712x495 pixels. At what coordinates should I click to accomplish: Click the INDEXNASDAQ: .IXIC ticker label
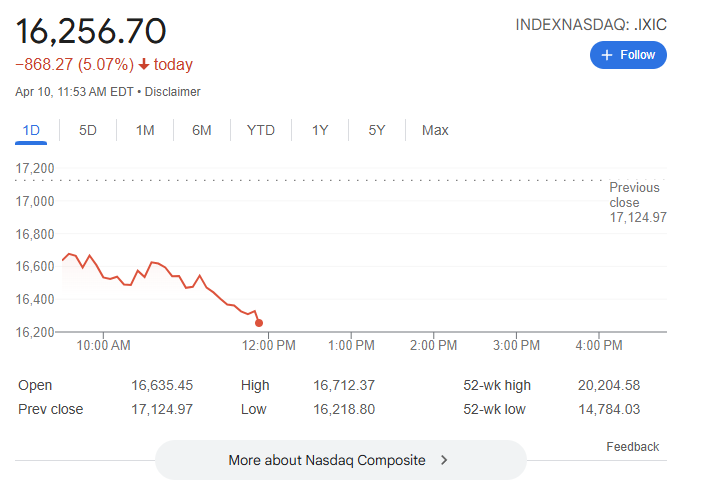pyautogui.click(x=590, y=23)
